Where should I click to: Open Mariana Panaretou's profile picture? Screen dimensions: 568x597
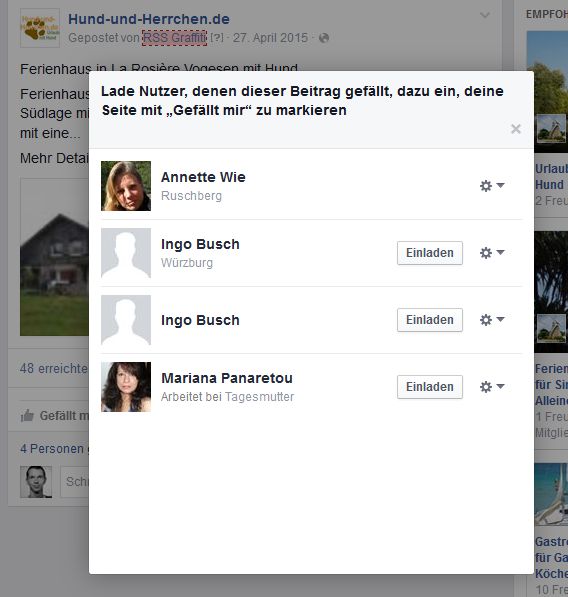tap(126, 387)
